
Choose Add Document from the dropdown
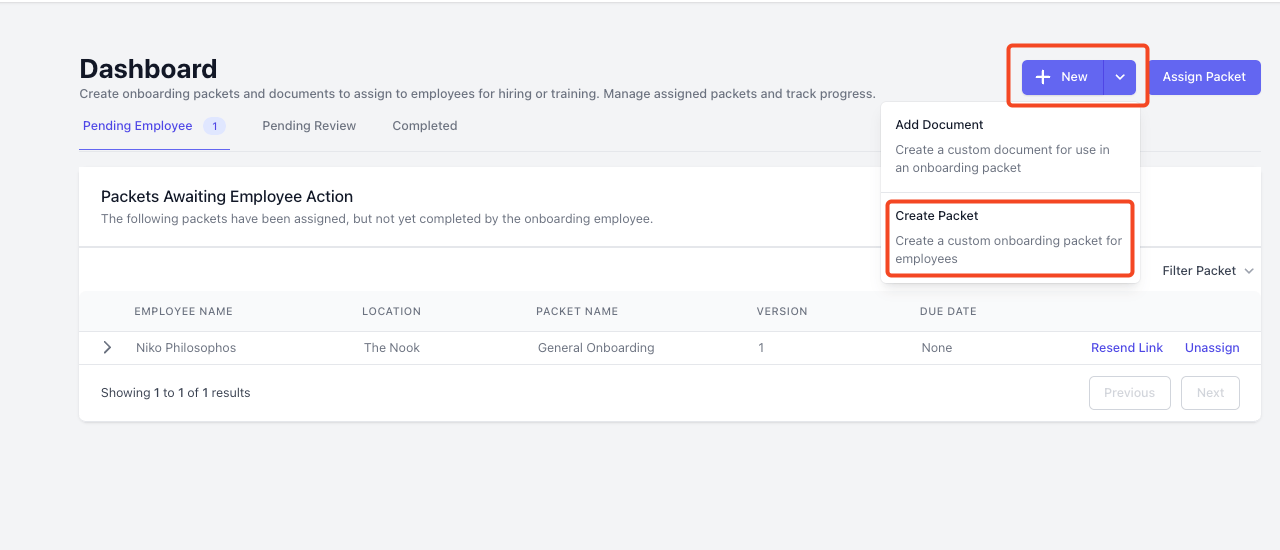click(1010, 146)
